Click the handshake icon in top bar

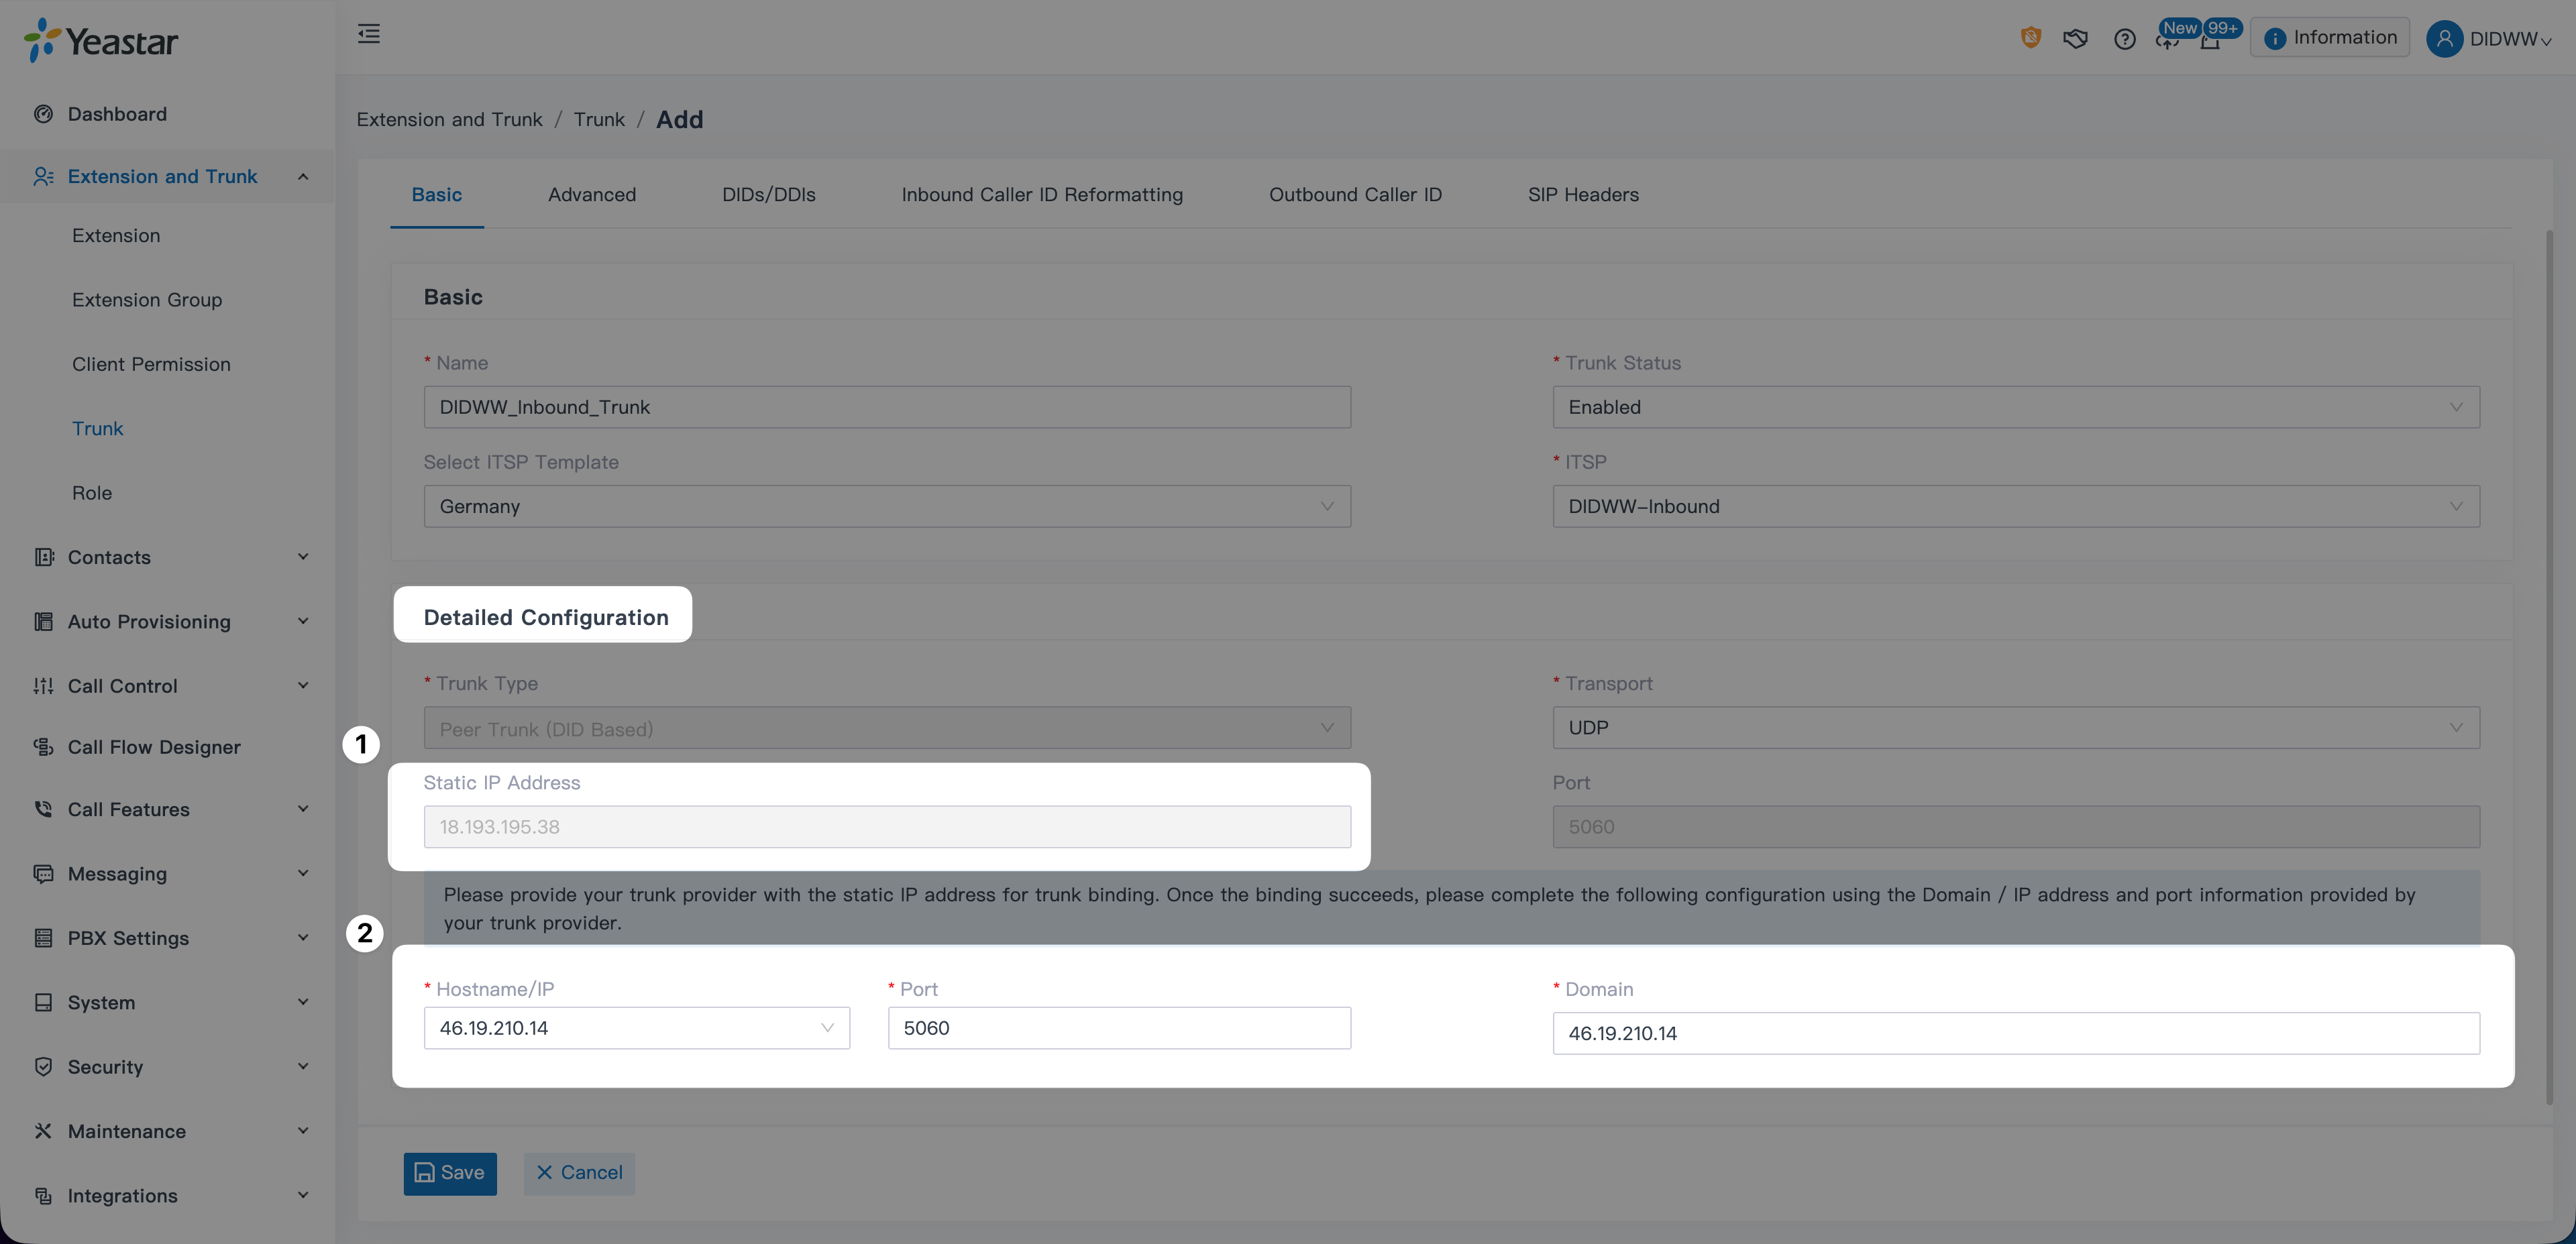2075,39
